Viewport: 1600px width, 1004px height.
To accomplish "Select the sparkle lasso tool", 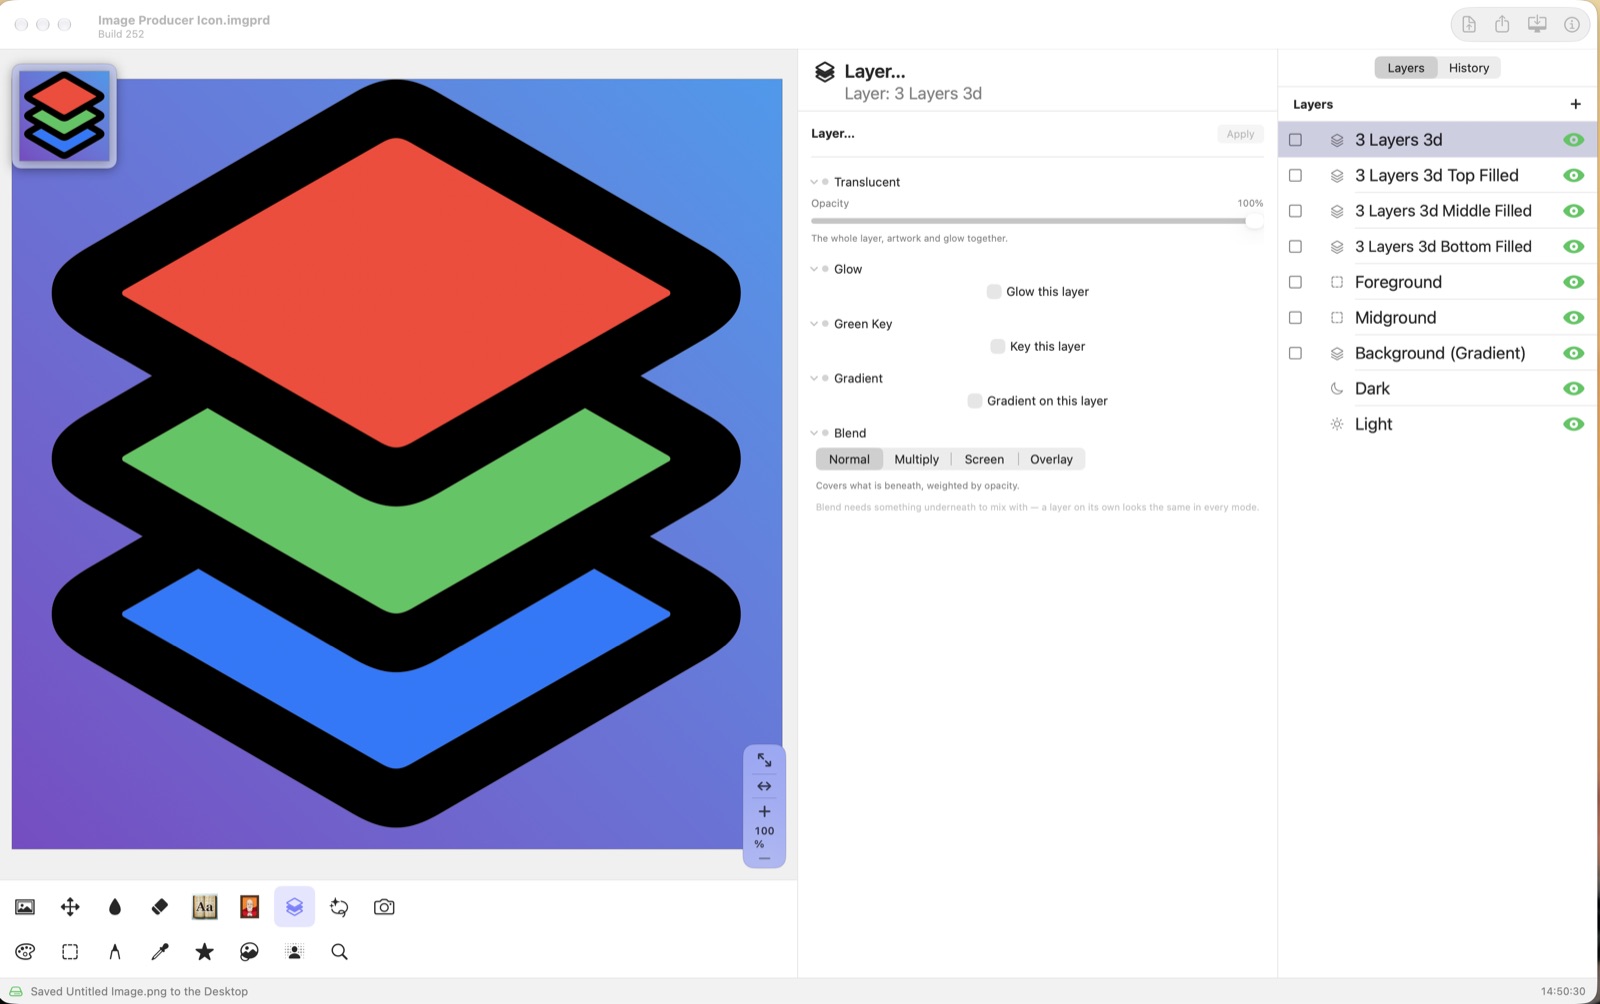I will tap(339, 907).
